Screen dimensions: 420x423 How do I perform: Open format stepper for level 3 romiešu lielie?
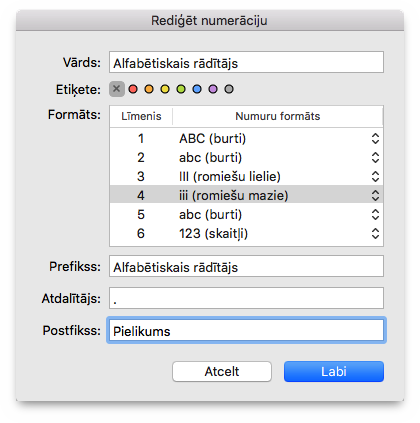[x=375, y=176]
